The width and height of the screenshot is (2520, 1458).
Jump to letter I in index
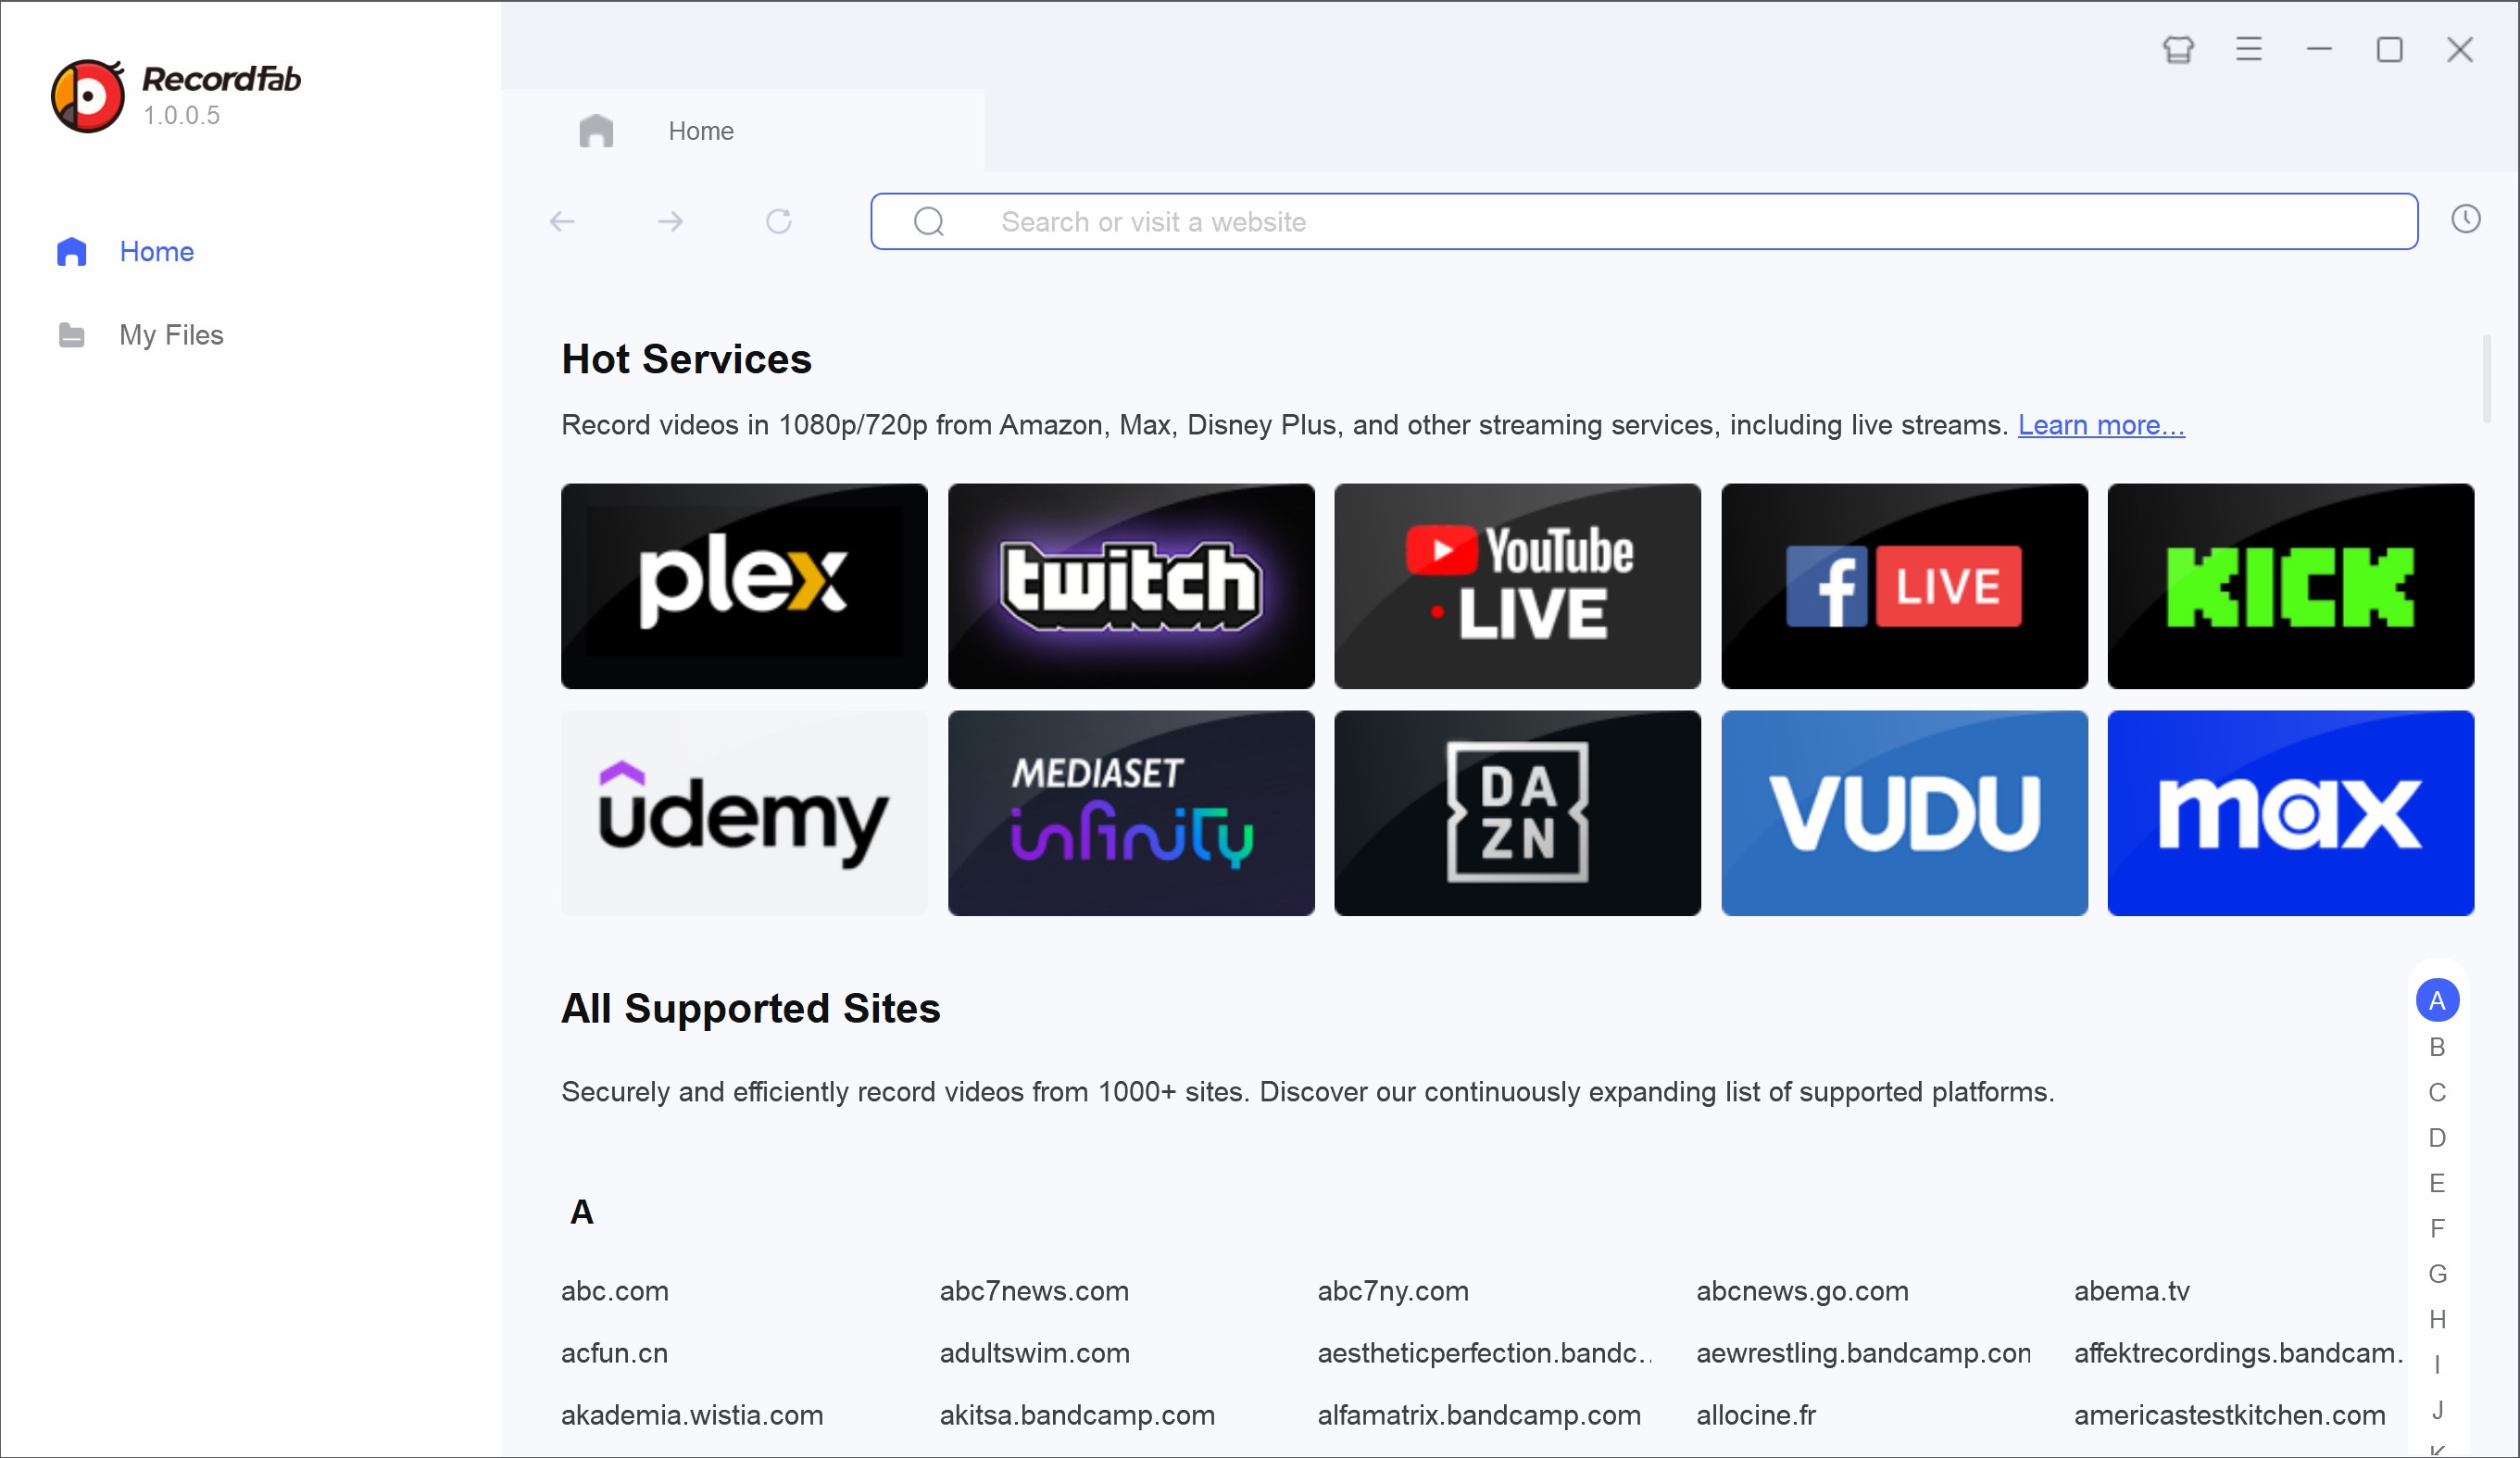point(2437,1365)
